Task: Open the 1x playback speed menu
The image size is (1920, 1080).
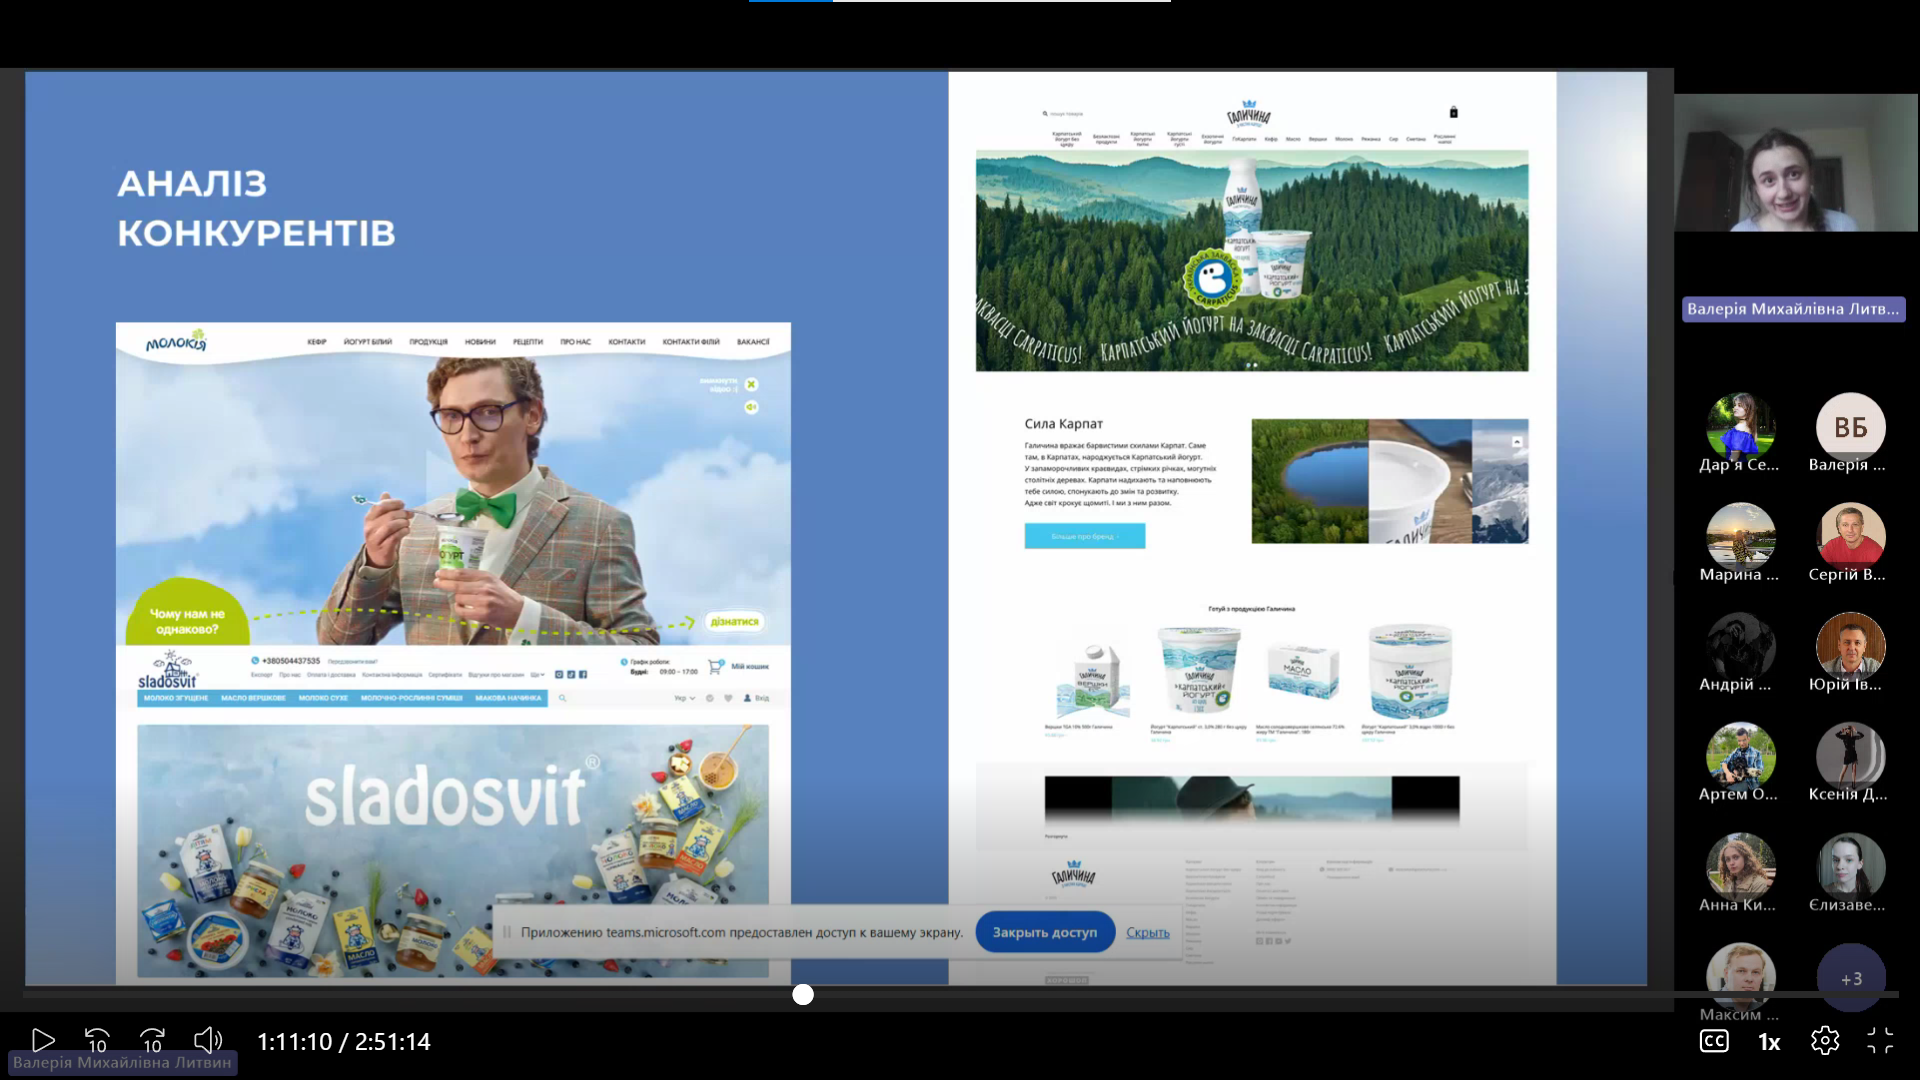Action: (1769, 1042)
